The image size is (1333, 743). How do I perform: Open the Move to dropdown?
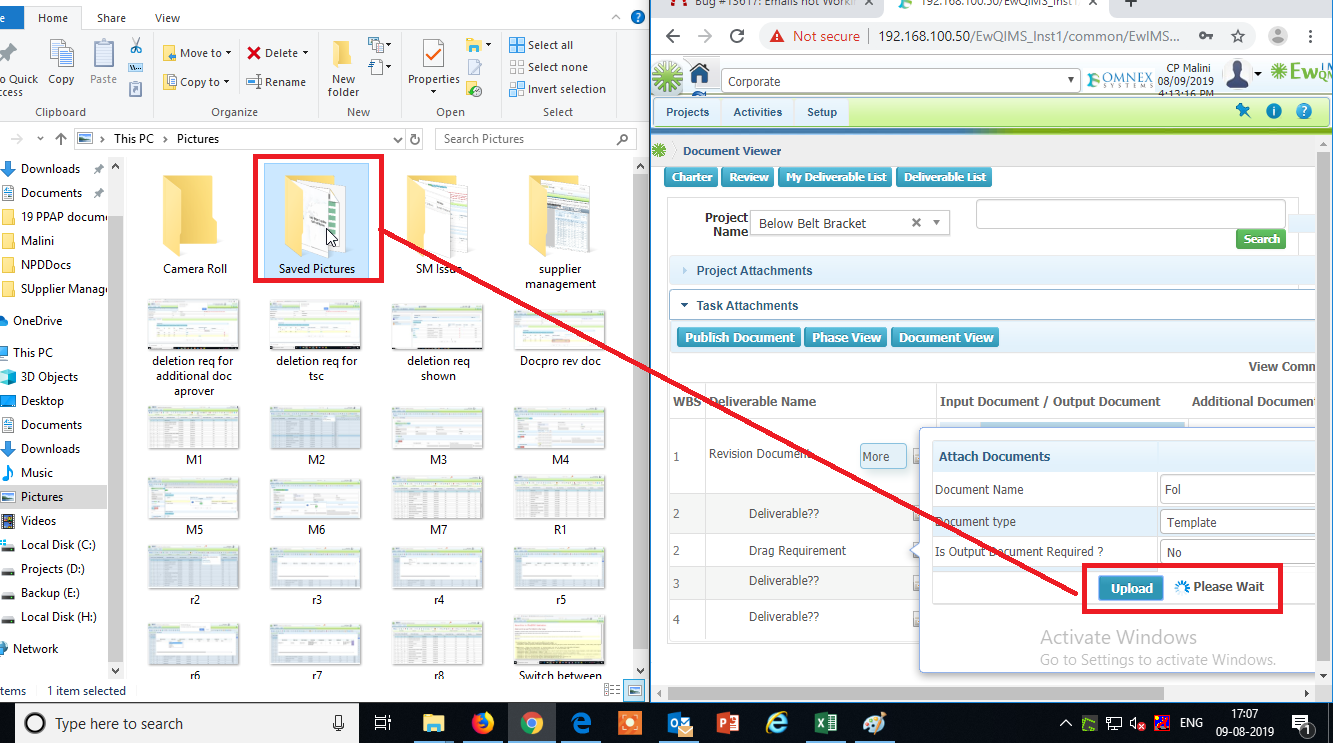(x=197, y=53)
